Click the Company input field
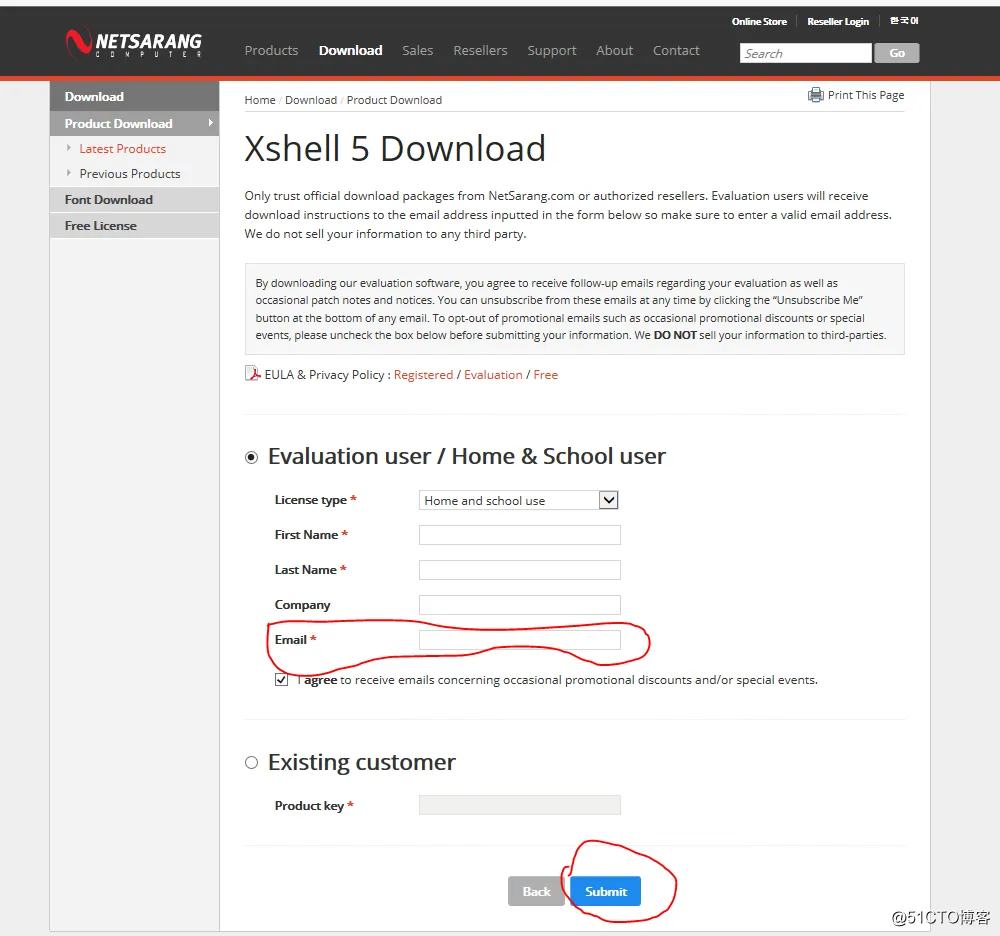Viewport: 1000px width, 936px height. pos(520,605)
